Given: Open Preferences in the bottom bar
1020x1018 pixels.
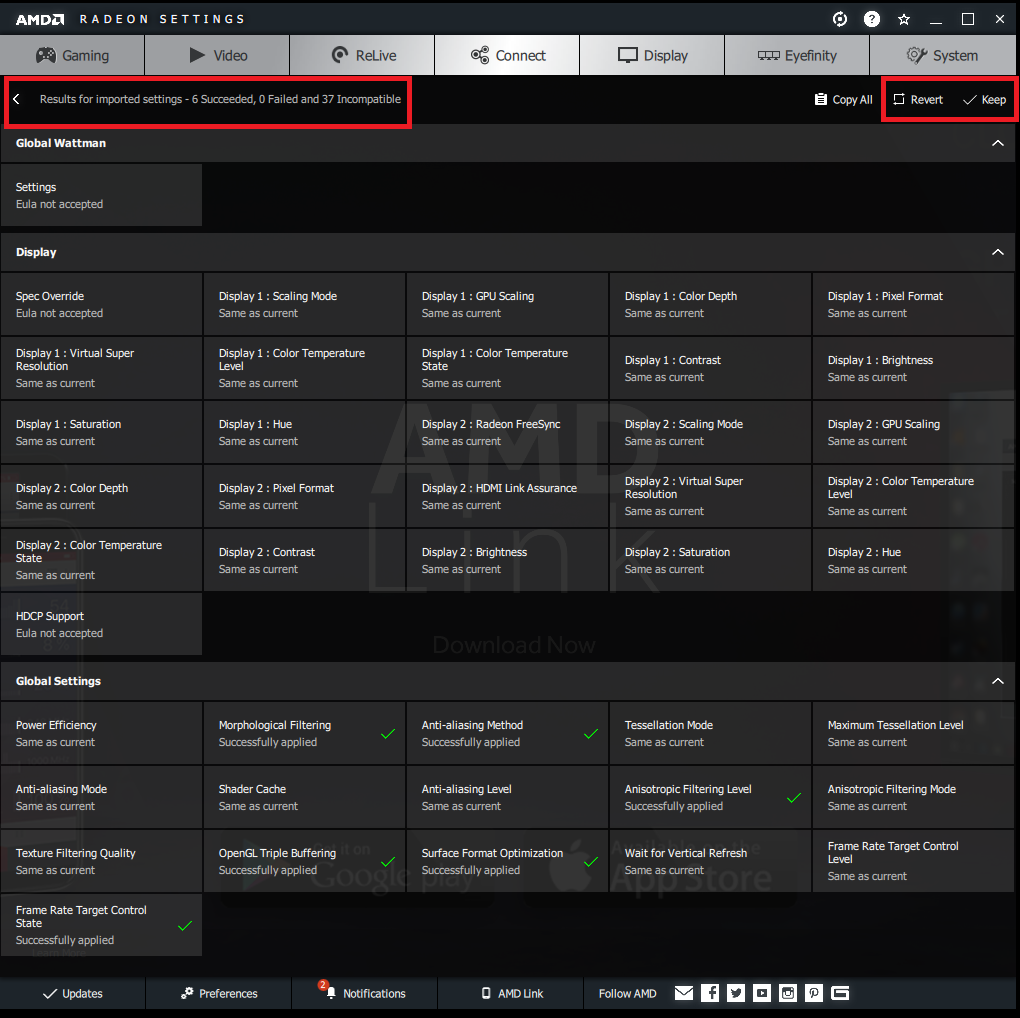Looking at the screenshot, I should 219,993.
